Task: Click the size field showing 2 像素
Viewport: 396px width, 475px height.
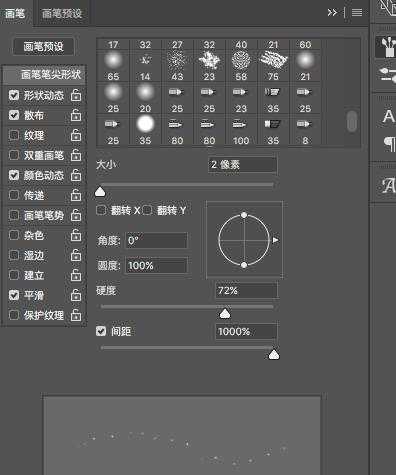Action: (242, 164)
